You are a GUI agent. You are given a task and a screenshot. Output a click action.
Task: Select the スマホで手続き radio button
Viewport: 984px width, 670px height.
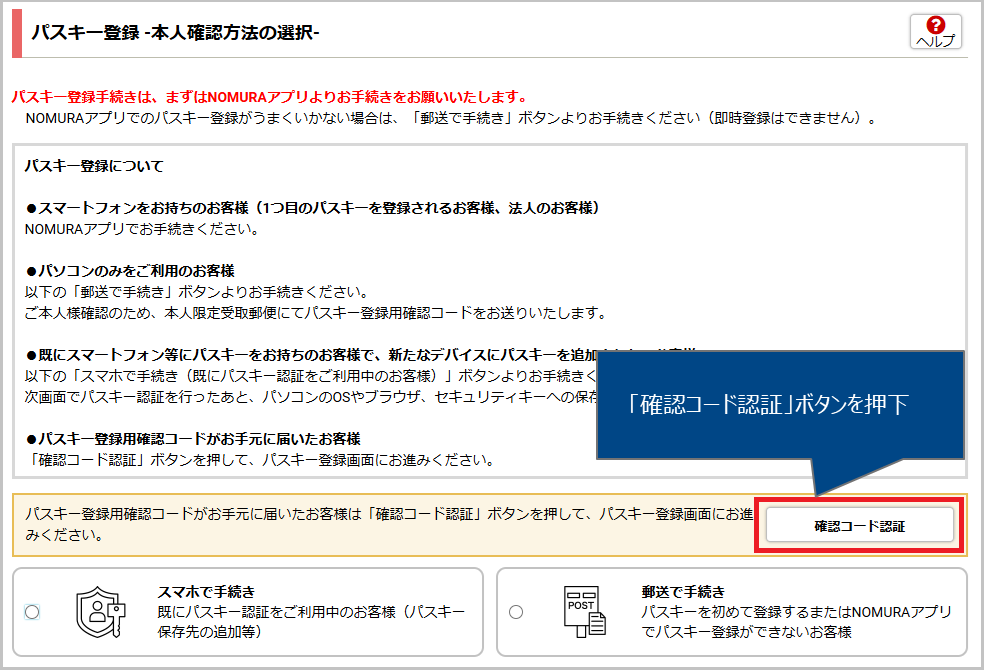[32, 612]
